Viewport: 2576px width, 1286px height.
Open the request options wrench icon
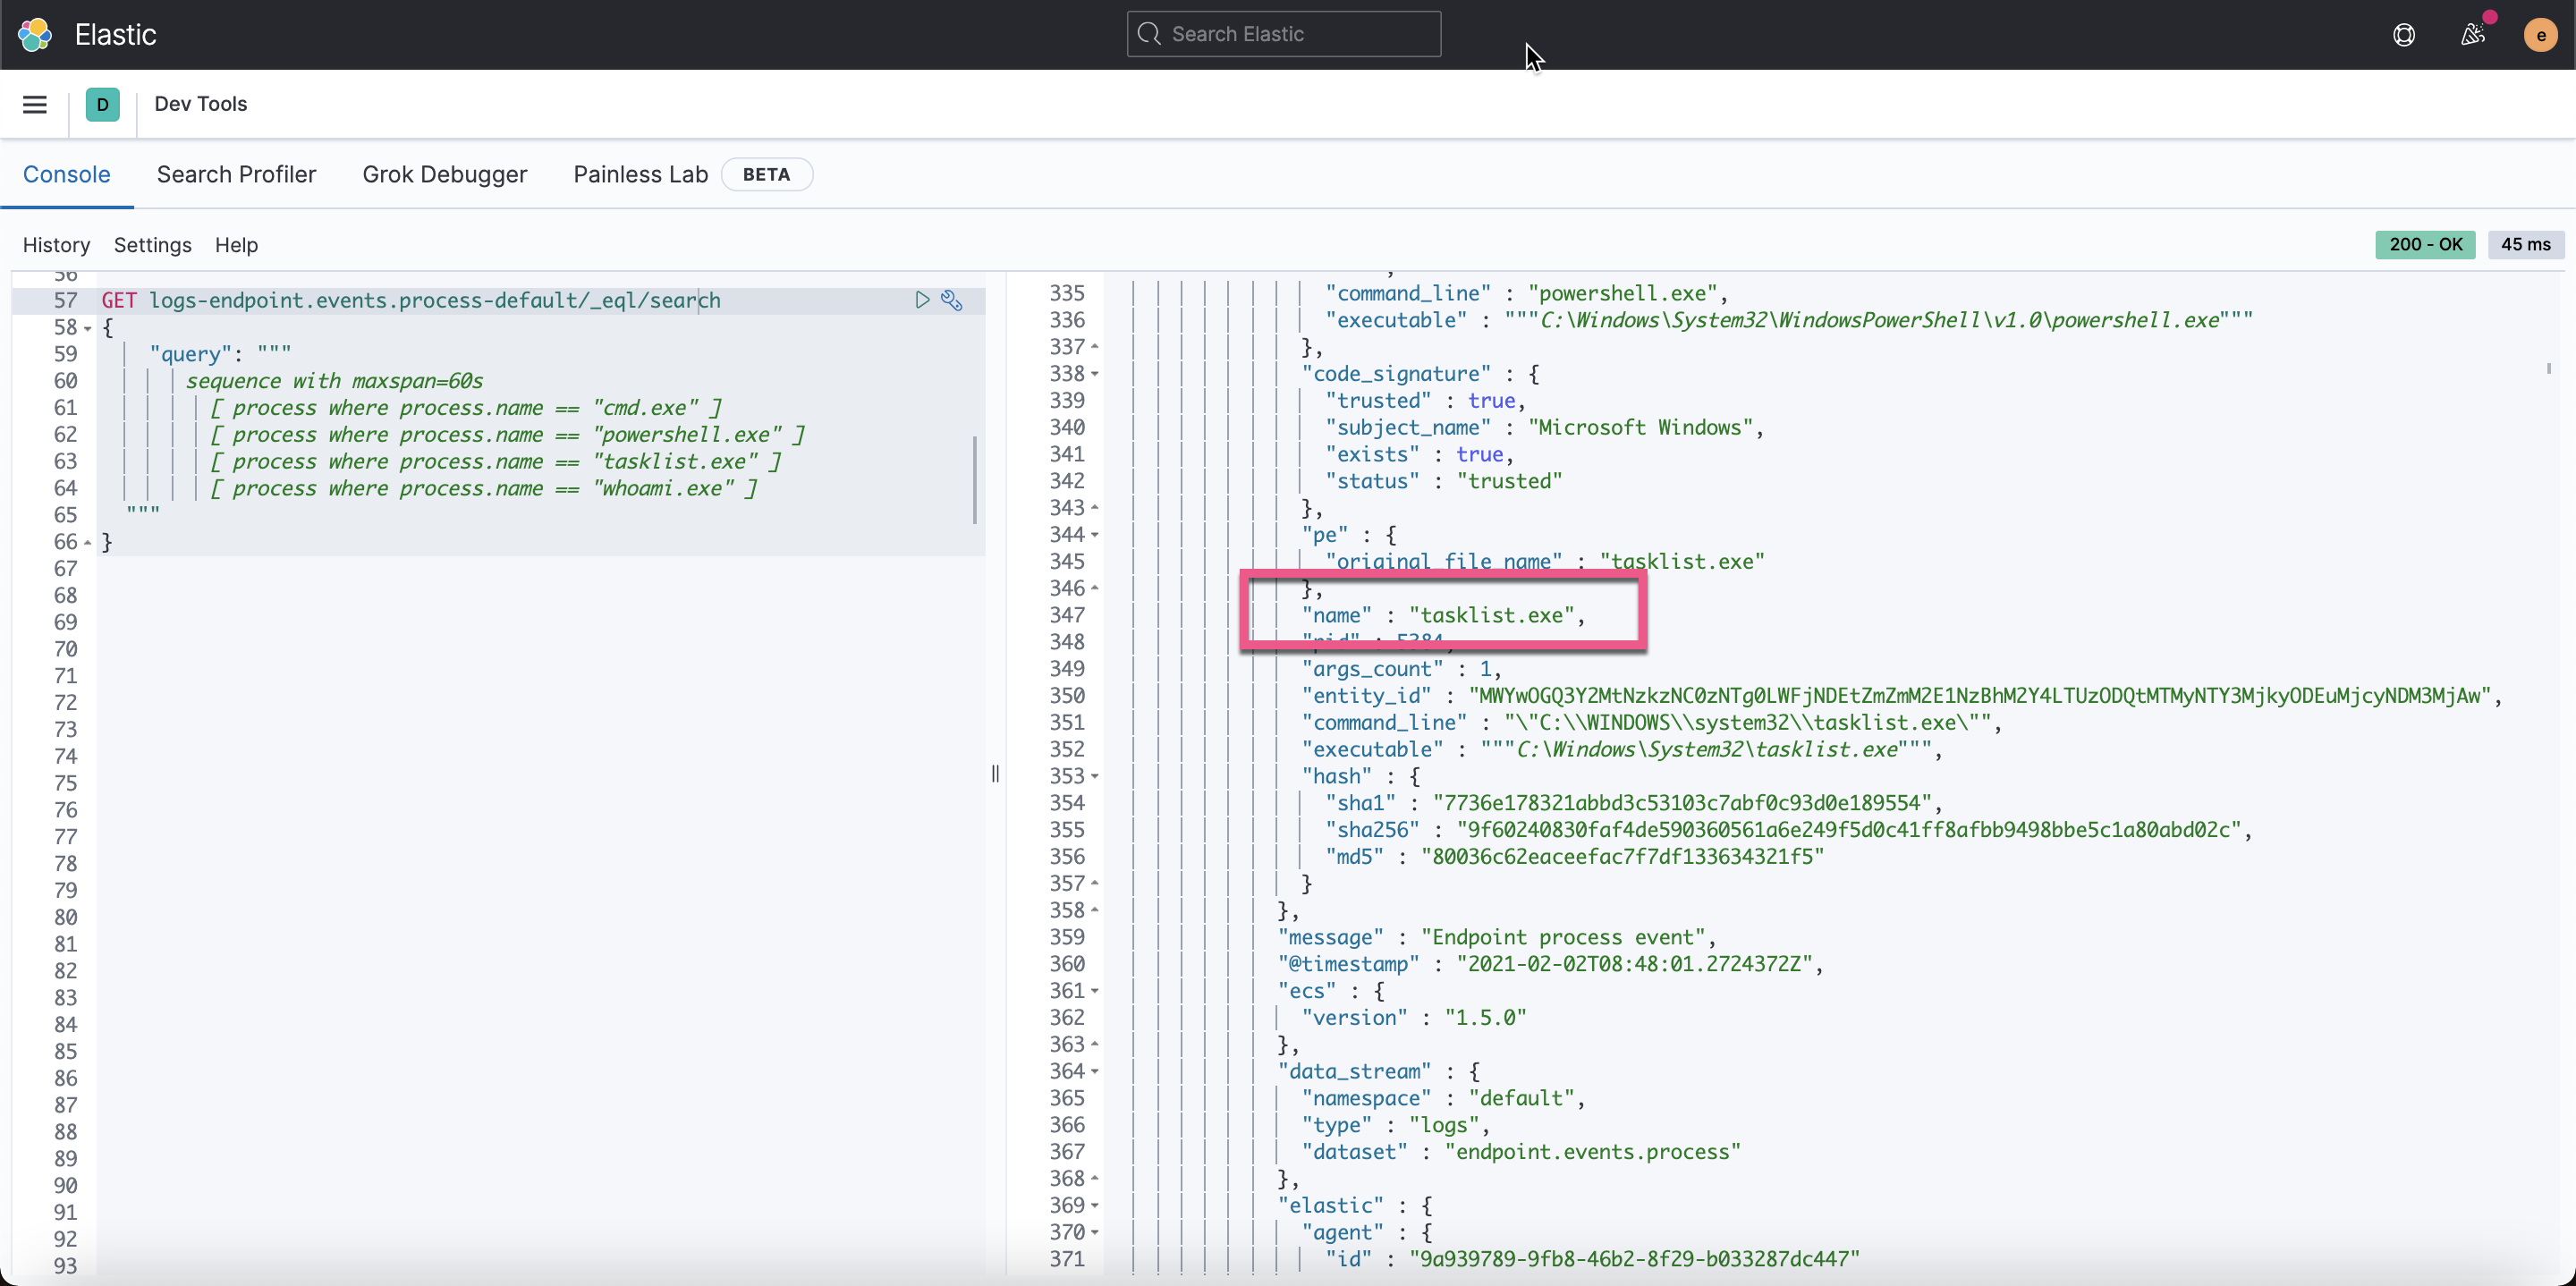(951, 300)
